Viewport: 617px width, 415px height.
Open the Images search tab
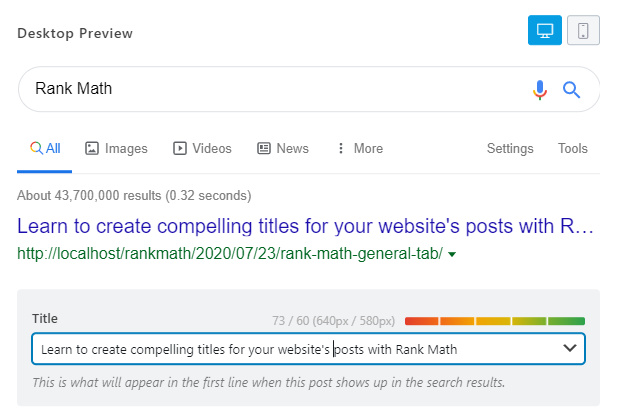(116, 148)
